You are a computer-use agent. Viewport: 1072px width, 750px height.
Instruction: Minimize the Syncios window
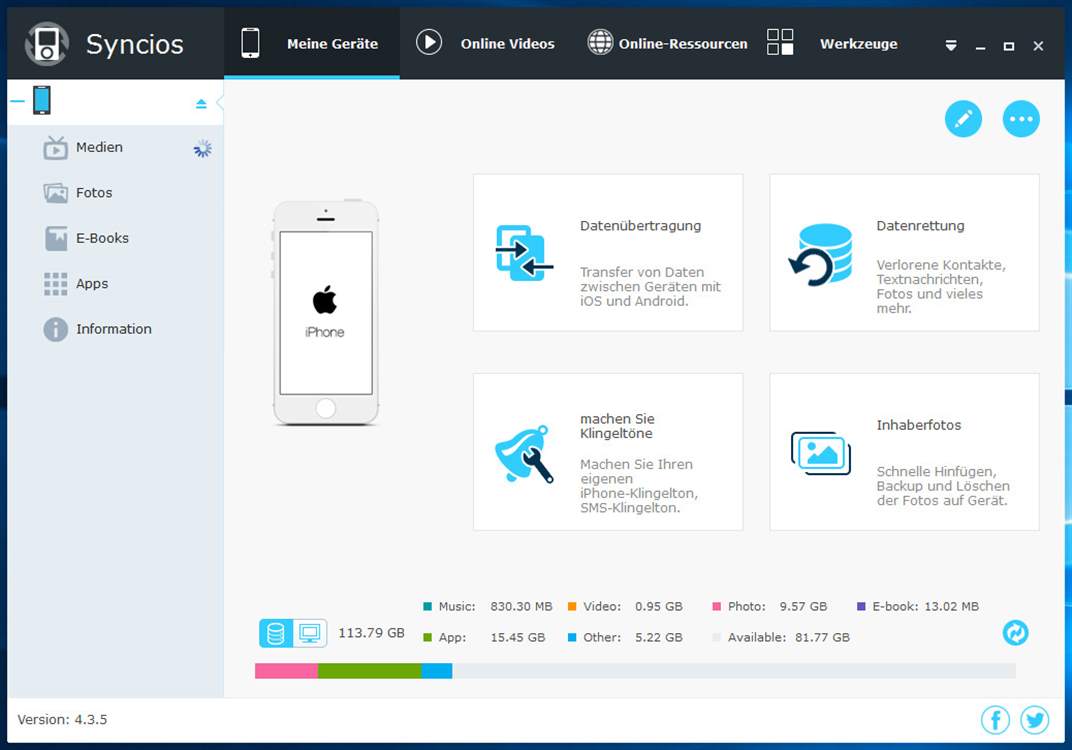(980, 46)
